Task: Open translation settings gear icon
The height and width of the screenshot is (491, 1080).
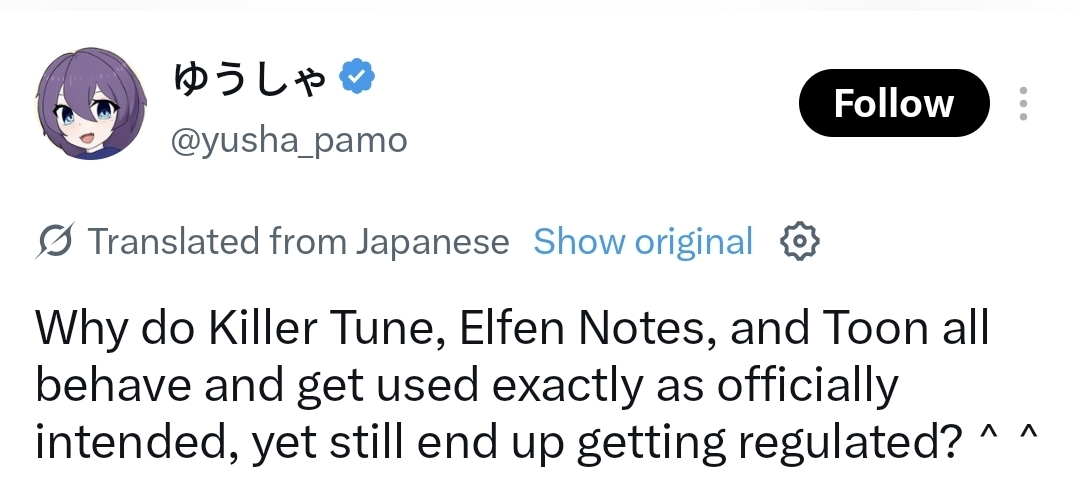Action: point(800,241)
